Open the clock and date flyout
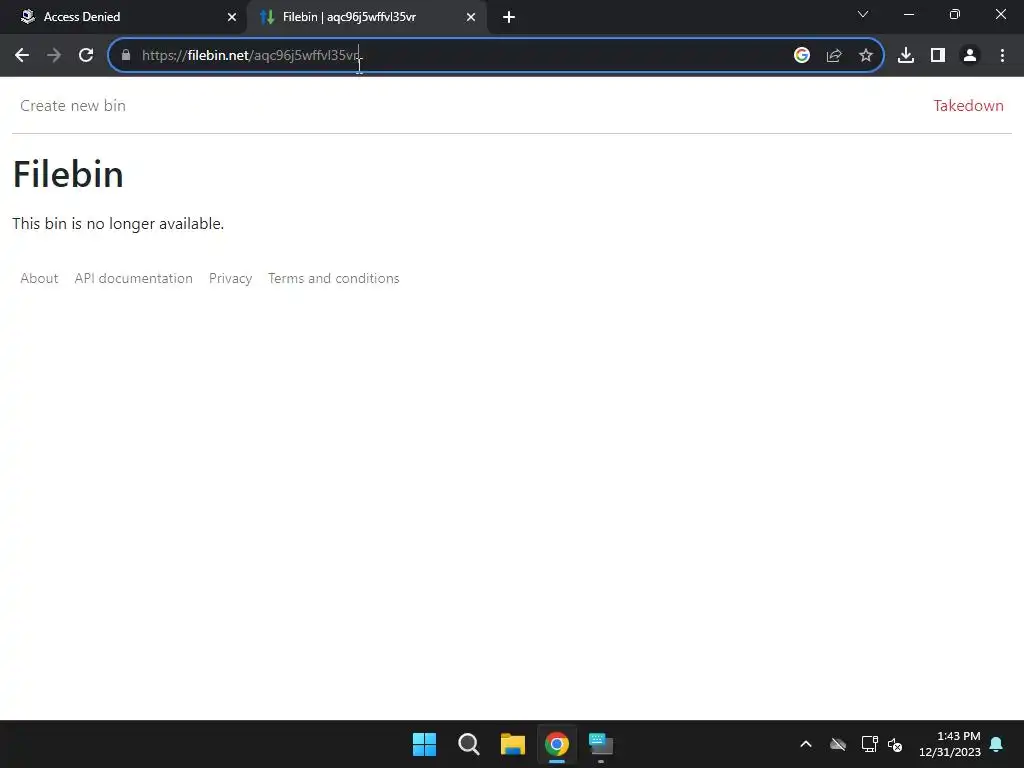Screen dimensions: 1024x768 click(950, 744)
